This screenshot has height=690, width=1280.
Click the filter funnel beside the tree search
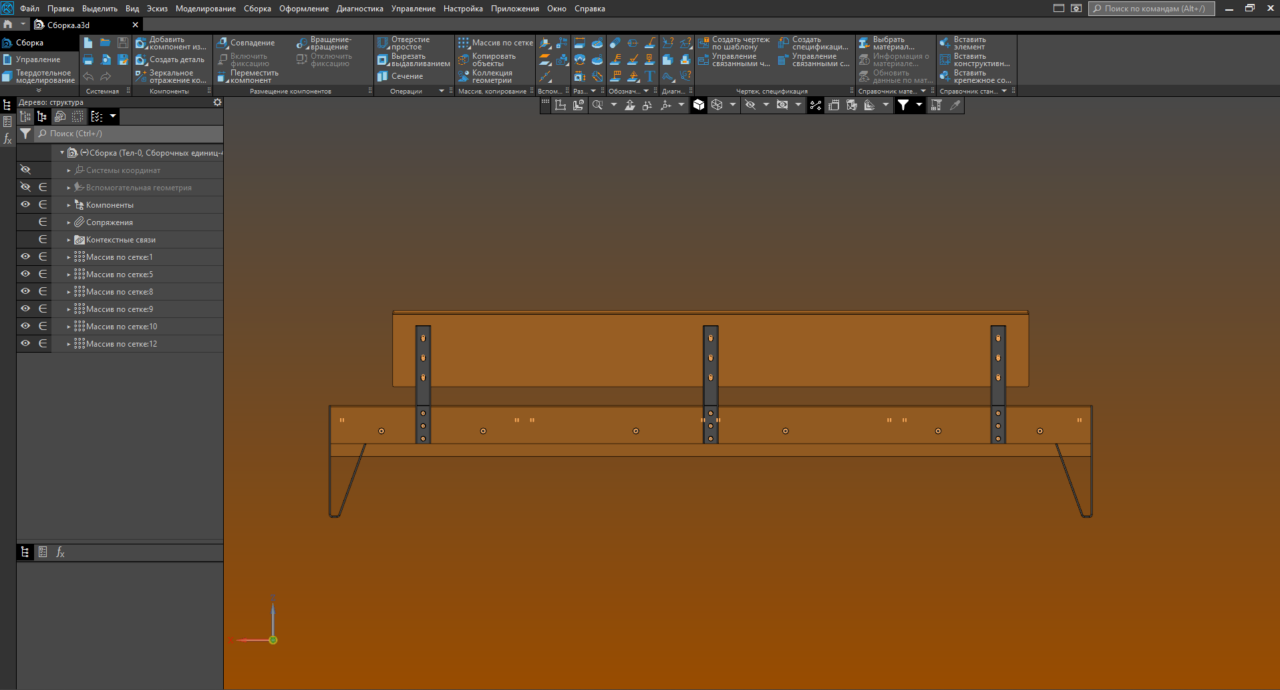point(25,133)
